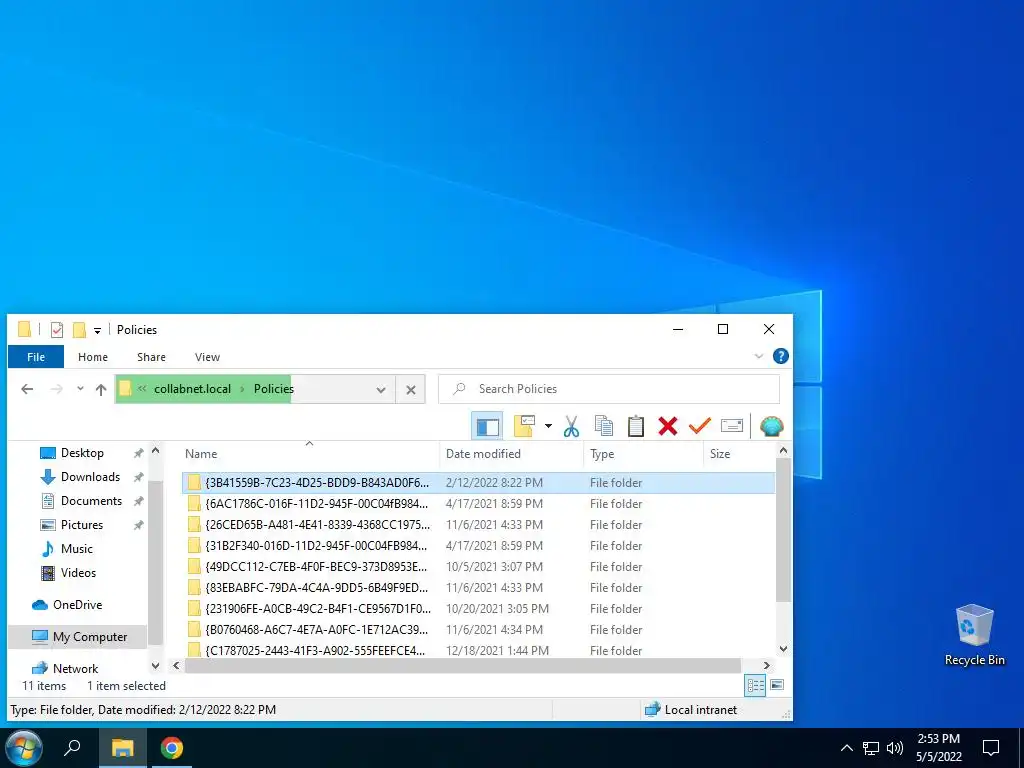Select My Computer in the navigation pane

tap(89, 637)
